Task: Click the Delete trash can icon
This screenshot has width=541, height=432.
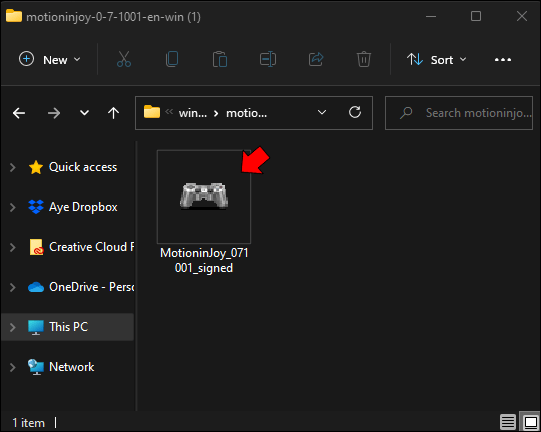Action: (x=364, y=59)
